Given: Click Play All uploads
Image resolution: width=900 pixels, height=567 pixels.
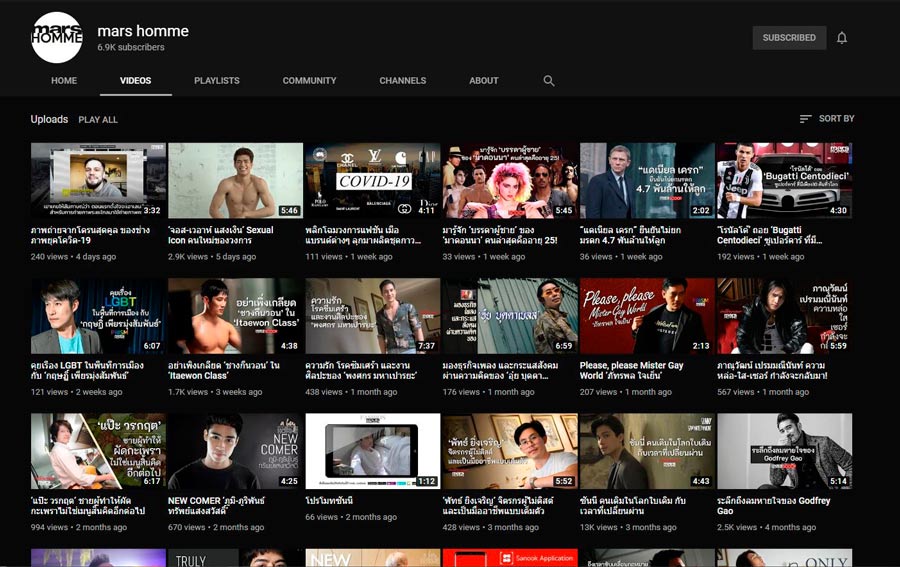Looking at the screenshot, I should pyautogui.click(x=98, y=119).
